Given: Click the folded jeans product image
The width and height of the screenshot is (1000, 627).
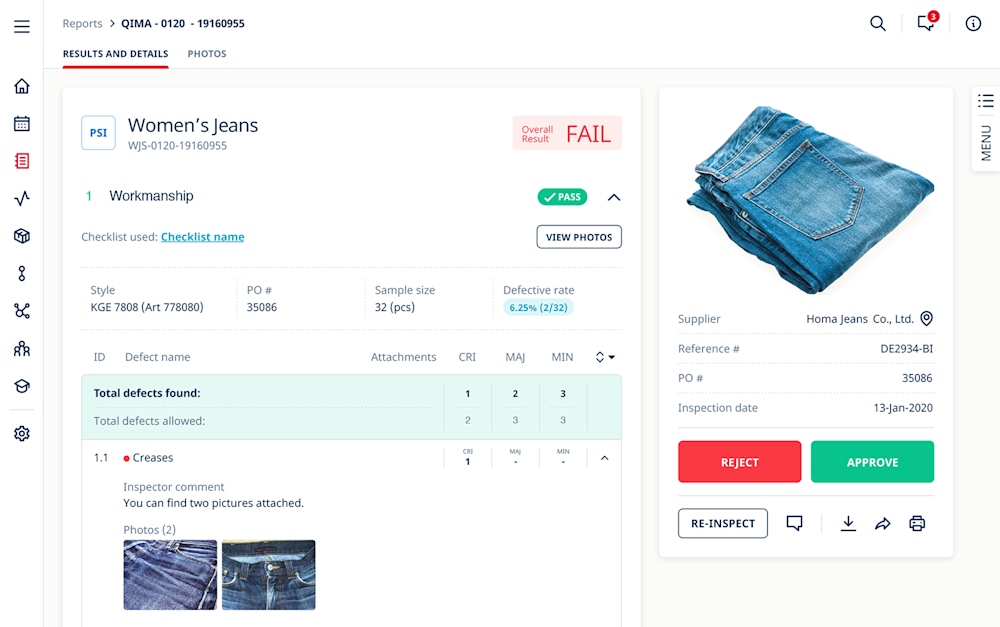Looking at the screenshot, I should pyautogui.click(x=809, y=198).
